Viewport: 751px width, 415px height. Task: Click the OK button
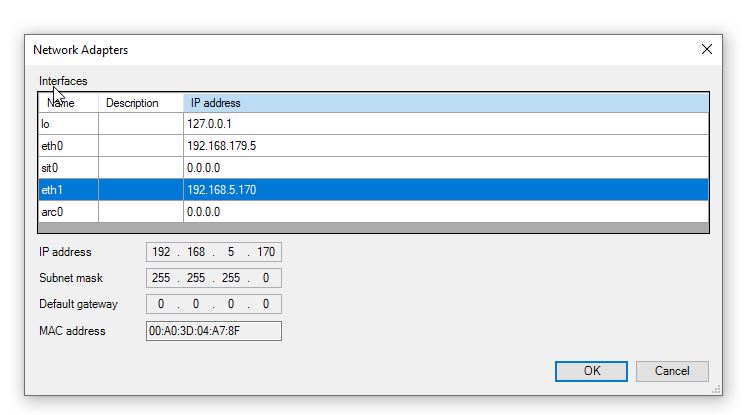pyautogui.click(x=591, y=371)
